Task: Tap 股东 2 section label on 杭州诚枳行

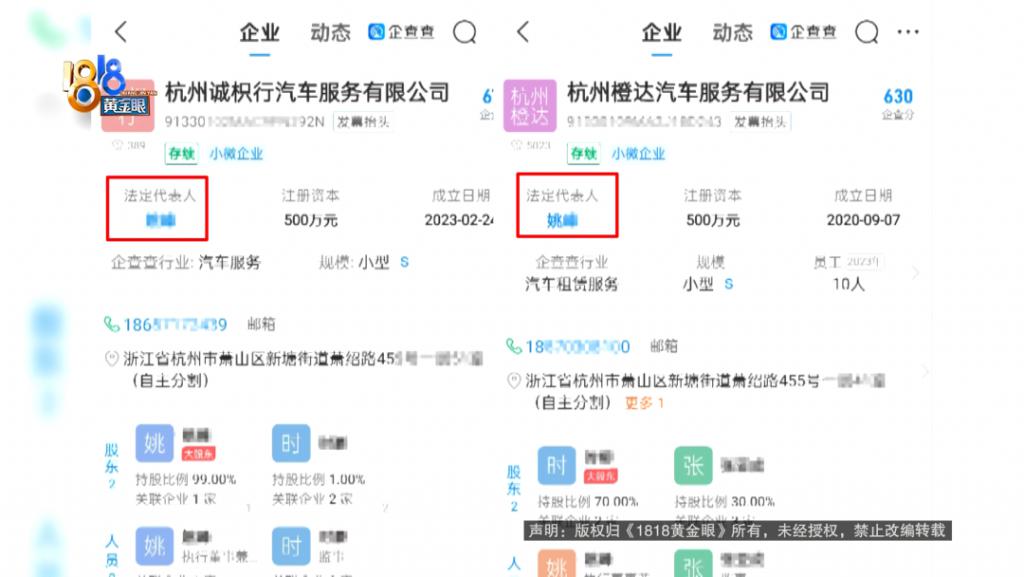Action: point(112,466)
